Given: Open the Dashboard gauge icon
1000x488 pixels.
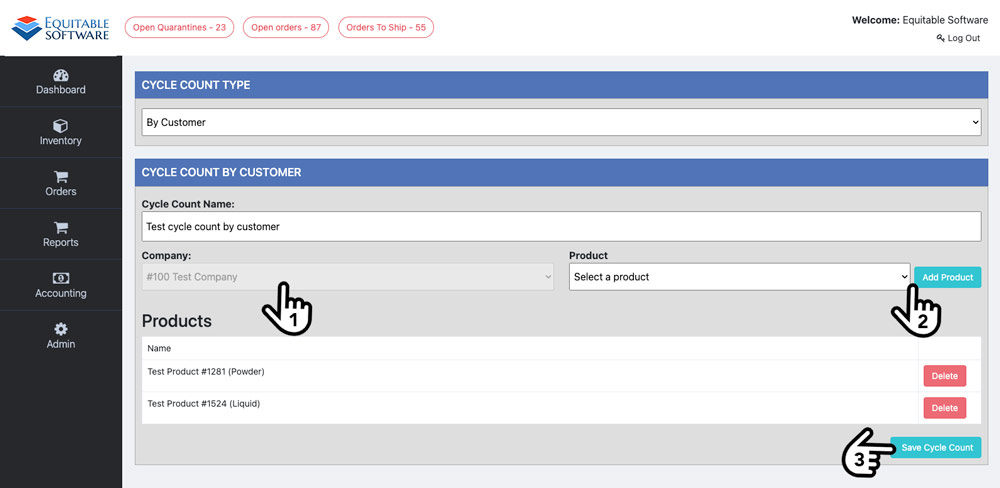Looking at the screenshot, I should point(61,75).
